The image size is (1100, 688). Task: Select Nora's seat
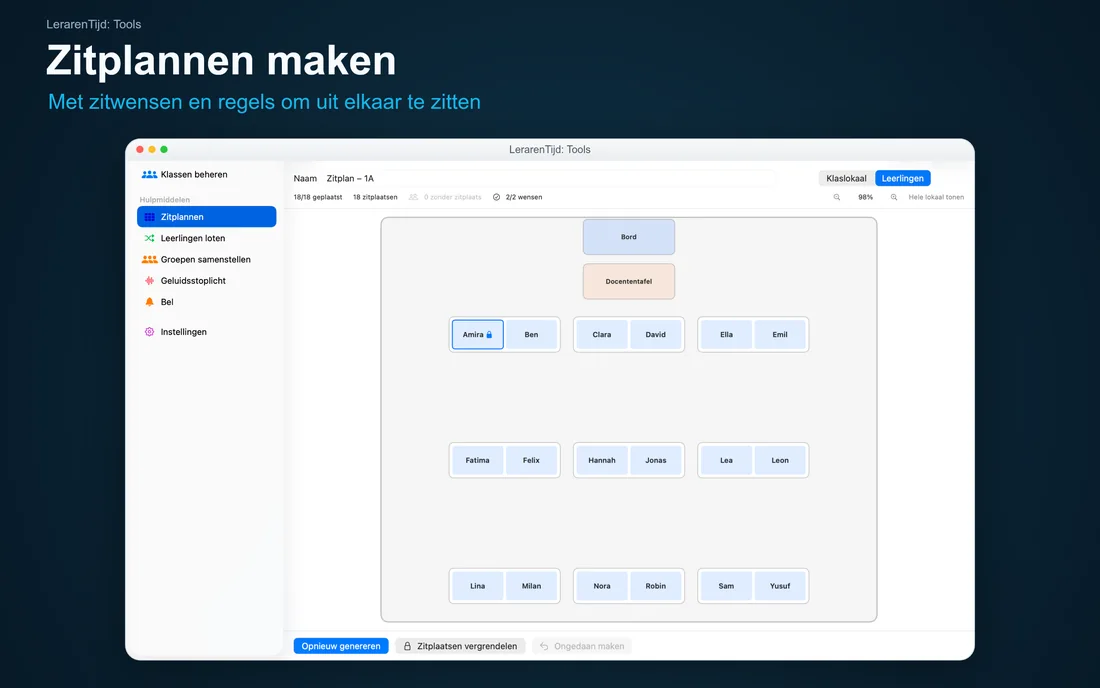(x=602, y=586)
